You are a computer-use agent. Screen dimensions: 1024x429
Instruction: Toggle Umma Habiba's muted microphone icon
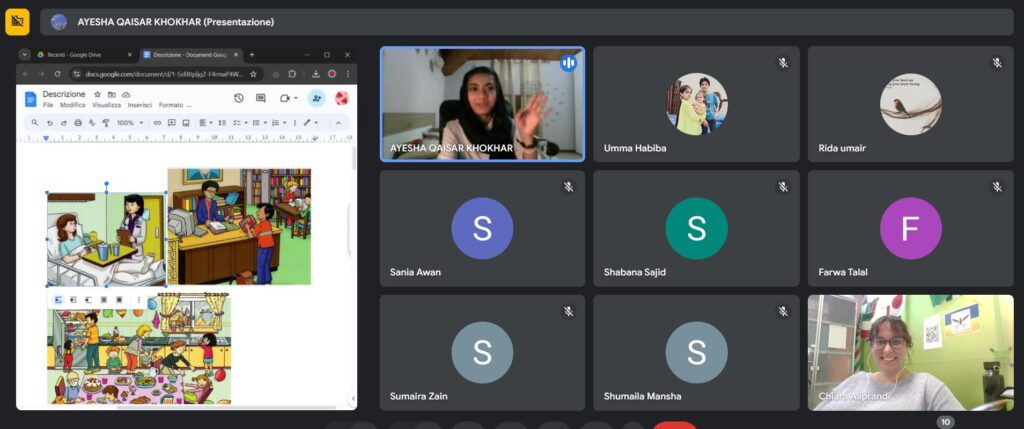783,63
